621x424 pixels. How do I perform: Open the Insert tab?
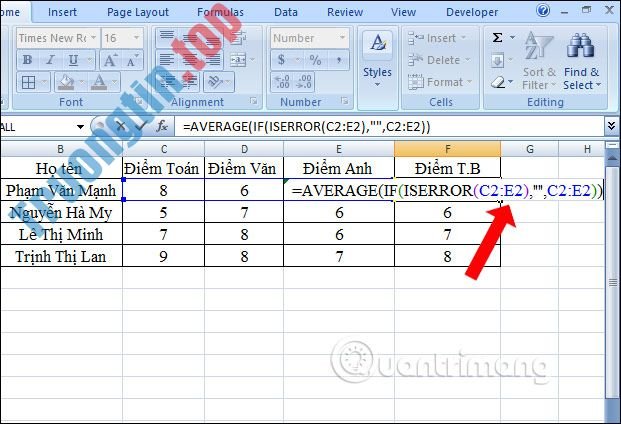click(x=62, y=12)
